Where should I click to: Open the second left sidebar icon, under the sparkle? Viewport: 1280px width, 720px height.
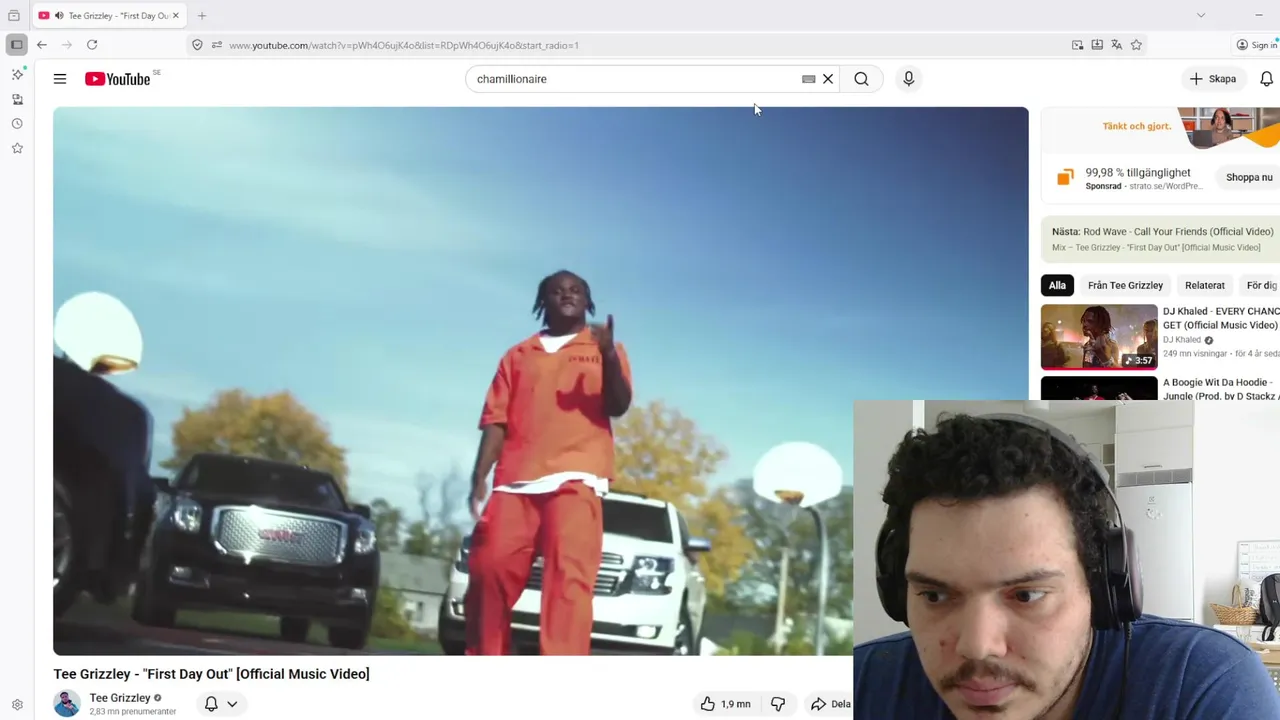[x=17, y=99]
